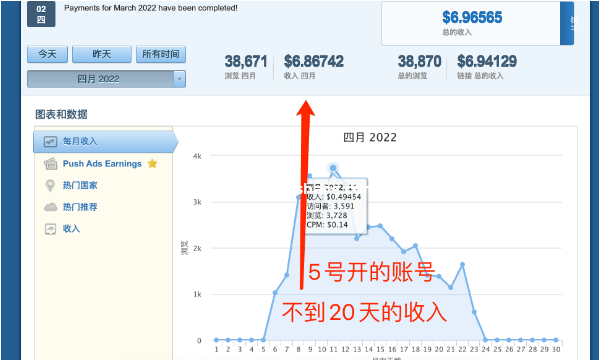Click the gold star next to Push Ads Earnings
The width and height of the screenshot is (599, 360).
click(152, 164)
